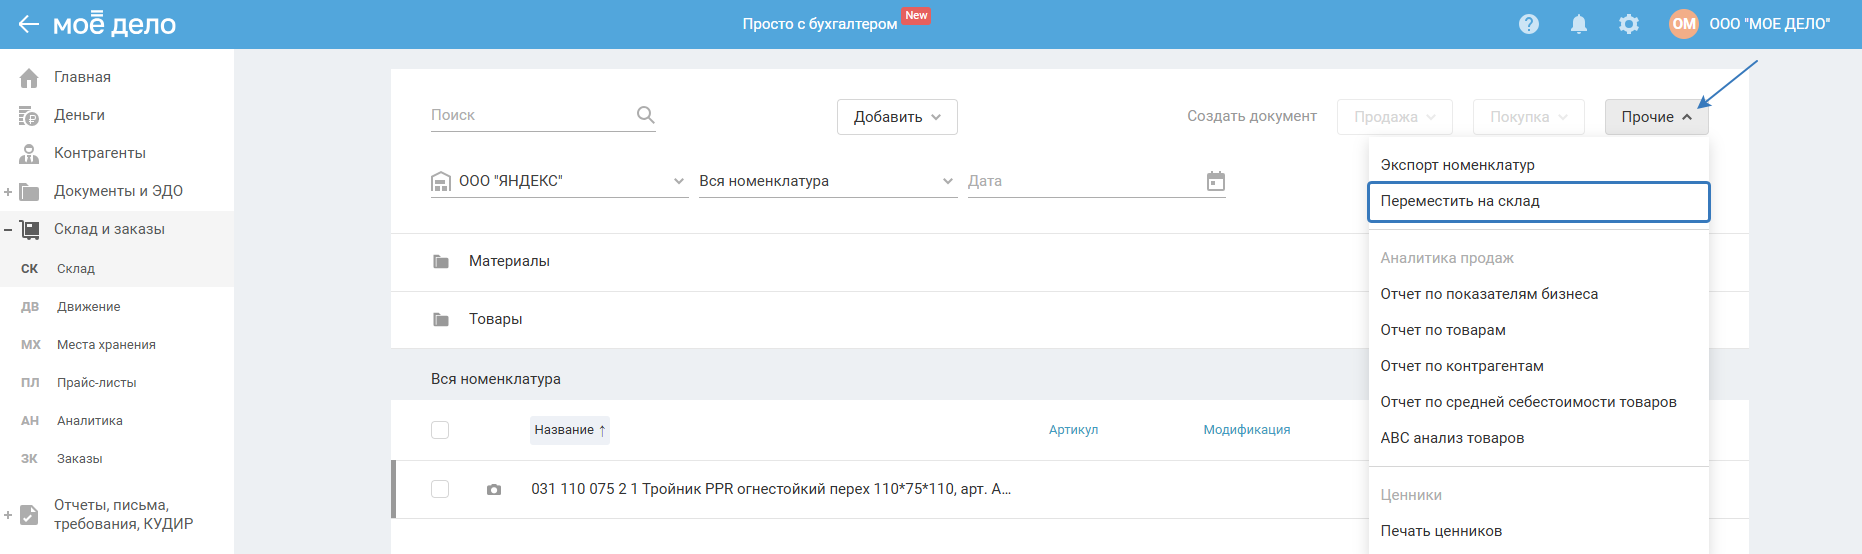Click the OM user avatar

(1683, 24)
